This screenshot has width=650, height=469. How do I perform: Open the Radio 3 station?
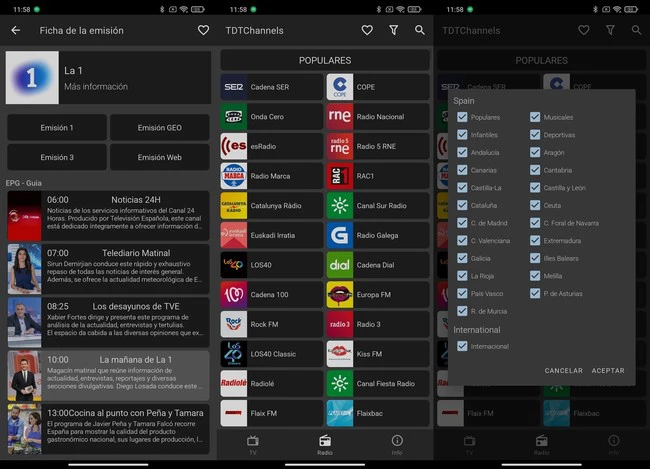click(378, 324)
